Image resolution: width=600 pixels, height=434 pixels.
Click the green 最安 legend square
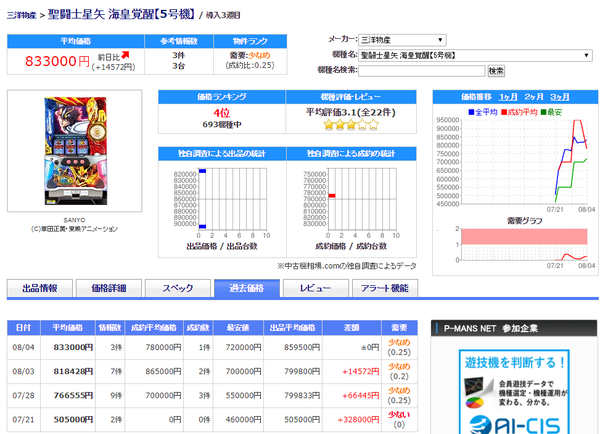point(543,112)
